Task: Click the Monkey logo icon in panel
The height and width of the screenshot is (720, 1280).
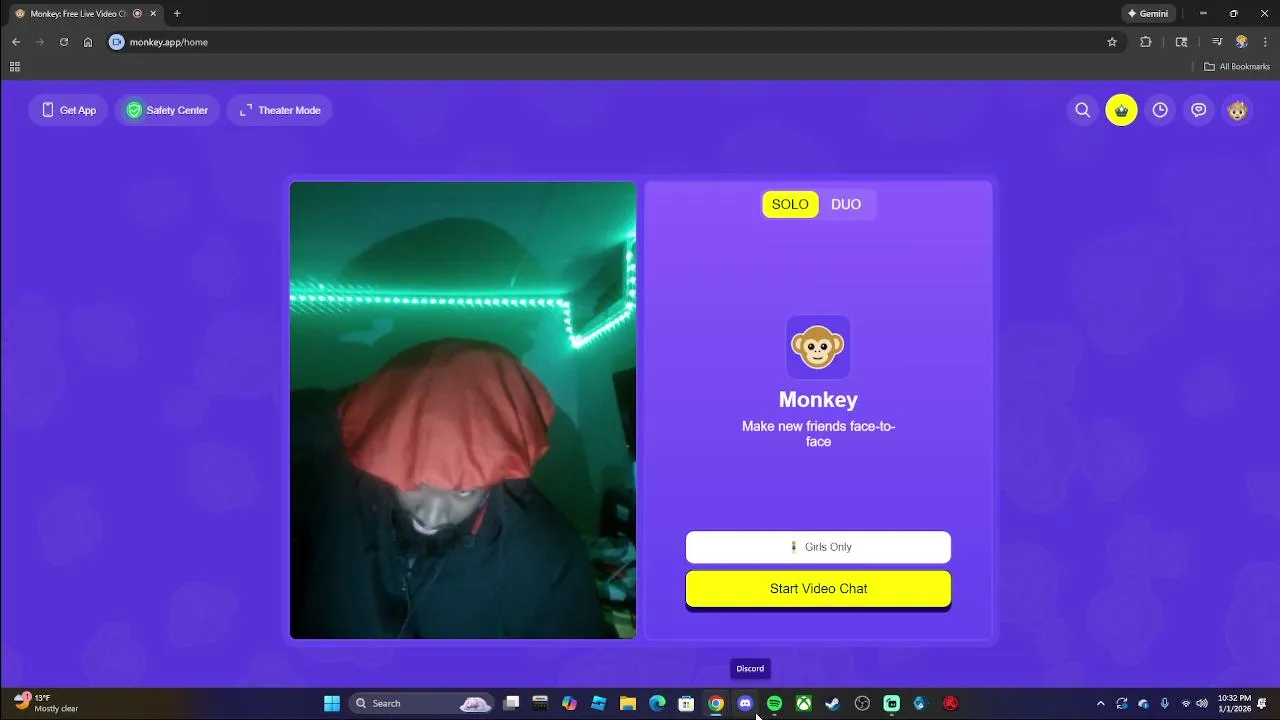Action: click(818, 347)
